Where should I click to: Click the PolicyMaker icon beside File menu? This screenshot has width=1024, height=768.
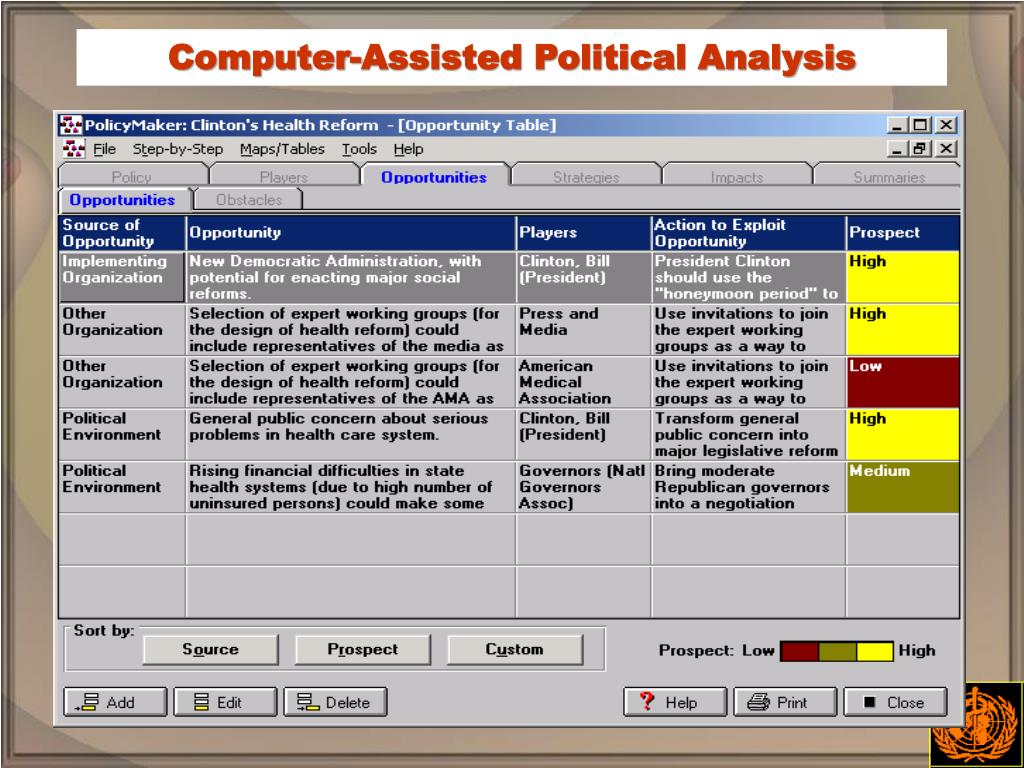73,149
